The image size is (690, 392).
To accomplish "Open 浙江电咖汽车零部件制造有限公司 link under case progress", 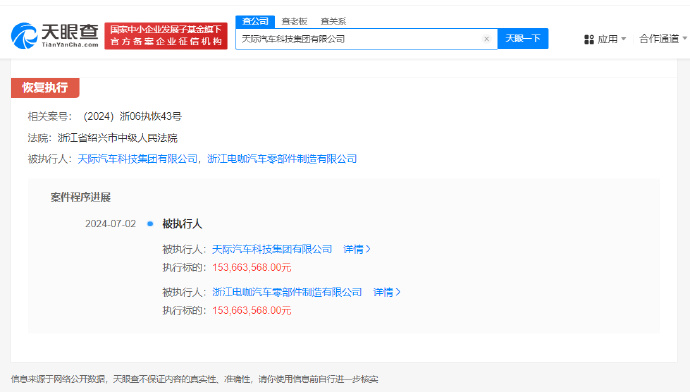I will pyautogui.click(x=287, y=292).
